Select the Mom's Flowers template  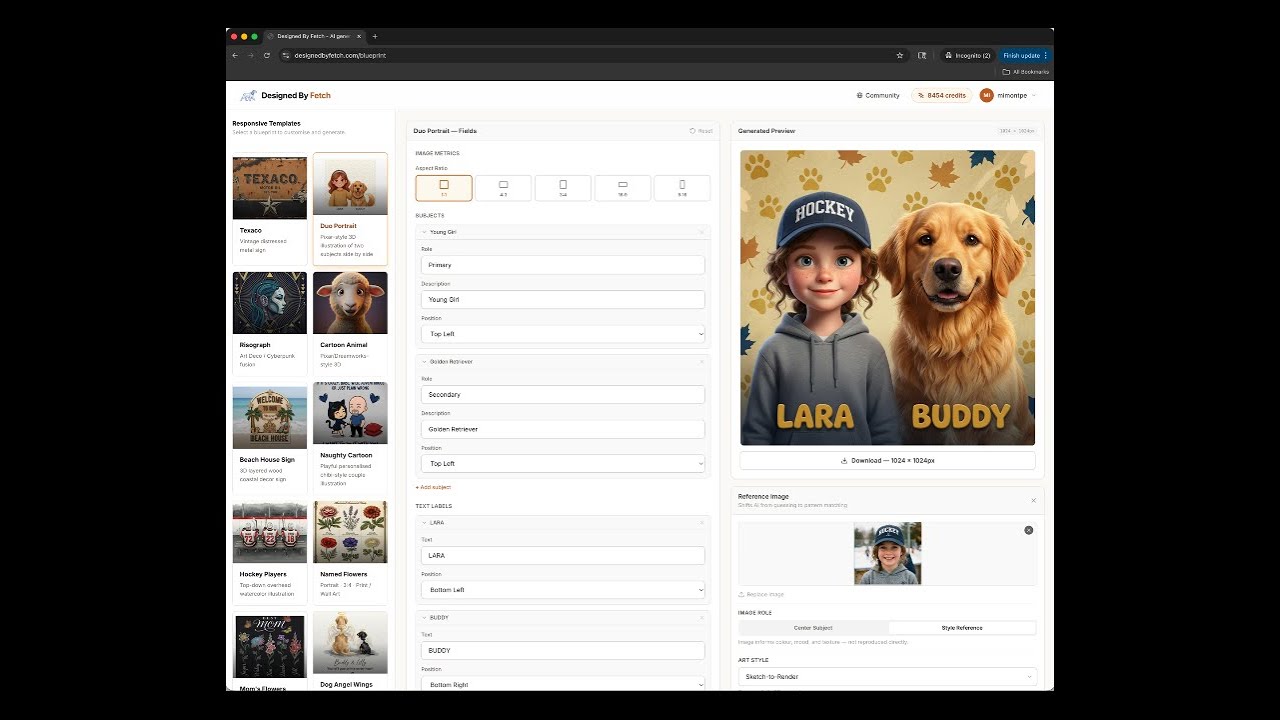click(270, 652)
